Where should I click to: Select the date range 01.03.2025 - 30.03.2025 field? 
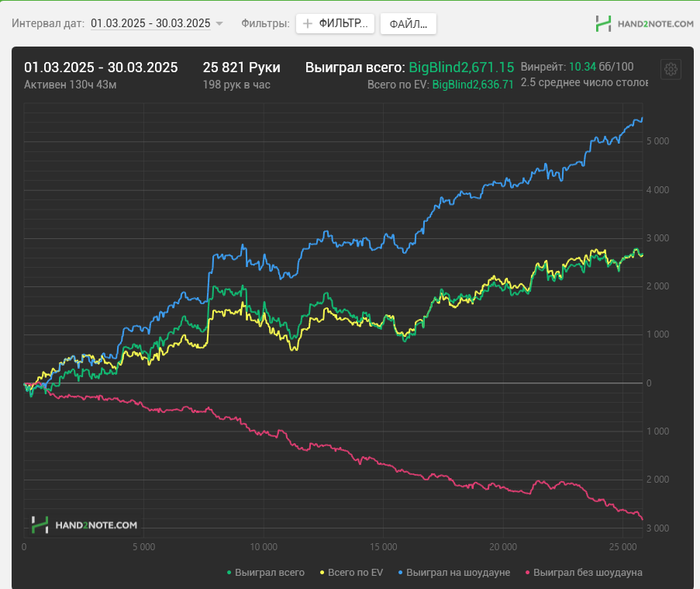pyautogui.click(x=150, y=23)
